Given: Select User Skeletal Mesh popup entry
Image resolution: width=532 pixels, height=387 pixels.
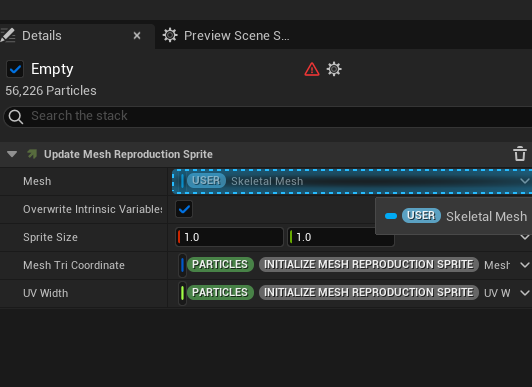Looking at the screenshot, I should [x=455, y=216].
